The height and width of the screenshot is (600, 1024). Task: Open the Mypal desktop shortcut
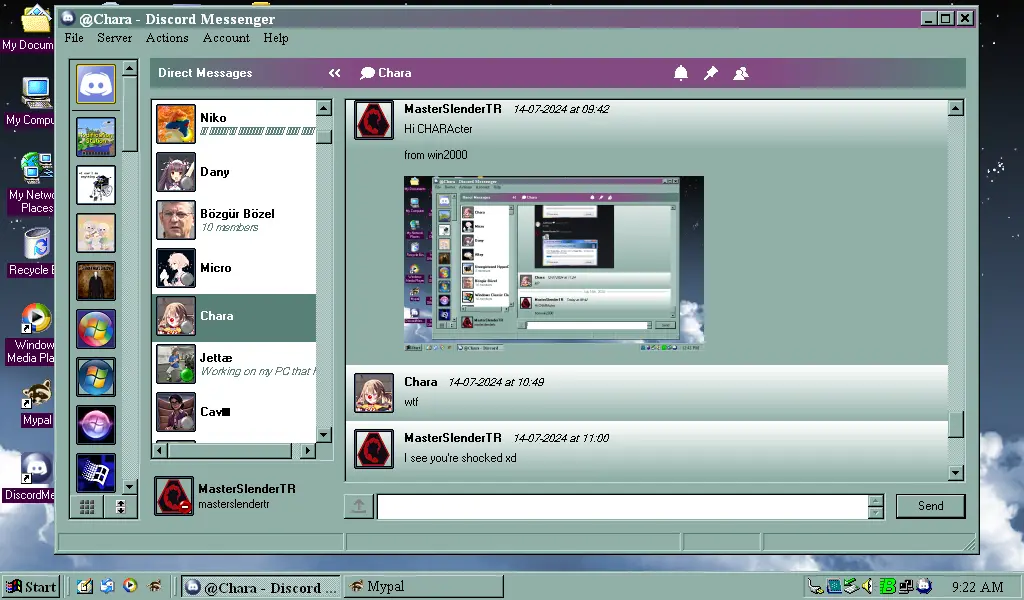click(x=36, y=404)
